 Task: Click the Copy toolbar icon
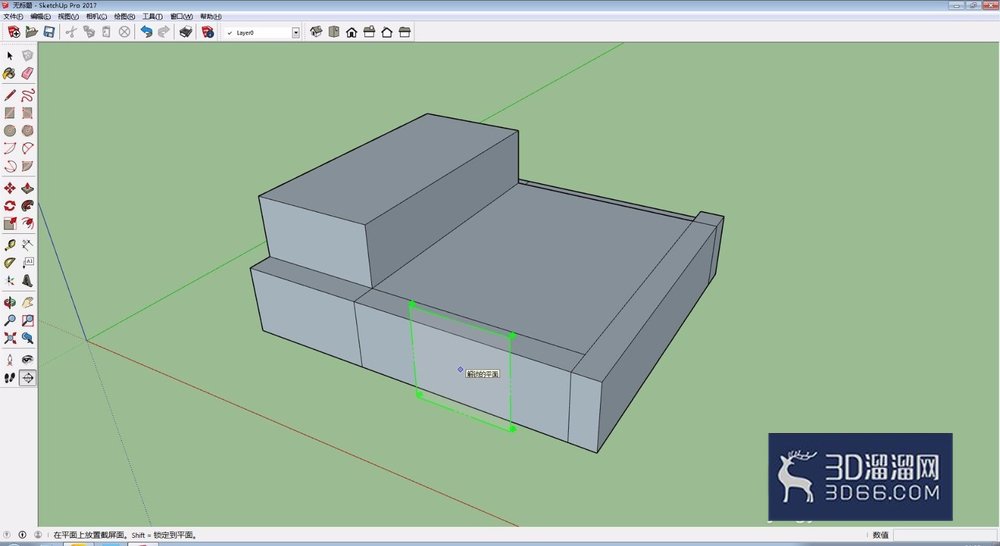[89, 32]
